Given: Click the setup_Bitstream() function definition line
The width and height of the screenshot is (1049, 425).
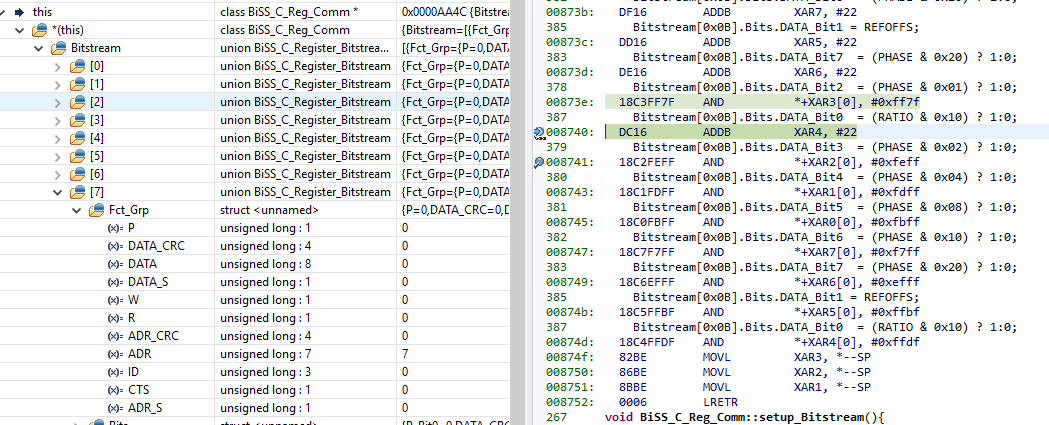Looking at the screenshot, I should click(x=745, y=417).
